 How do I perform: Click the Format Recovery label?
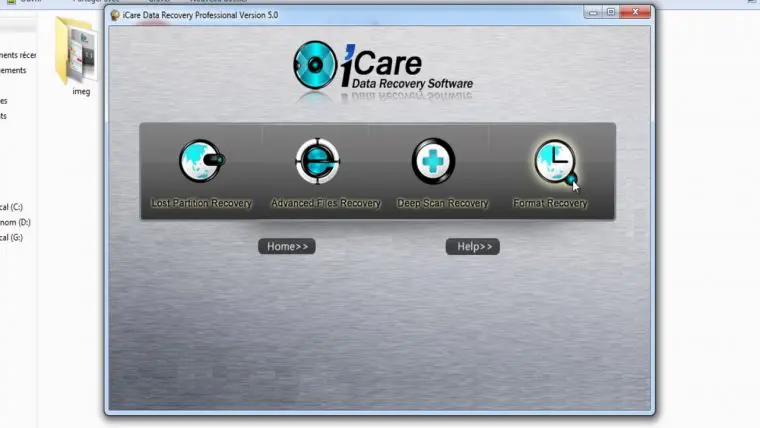coord(550,203)
